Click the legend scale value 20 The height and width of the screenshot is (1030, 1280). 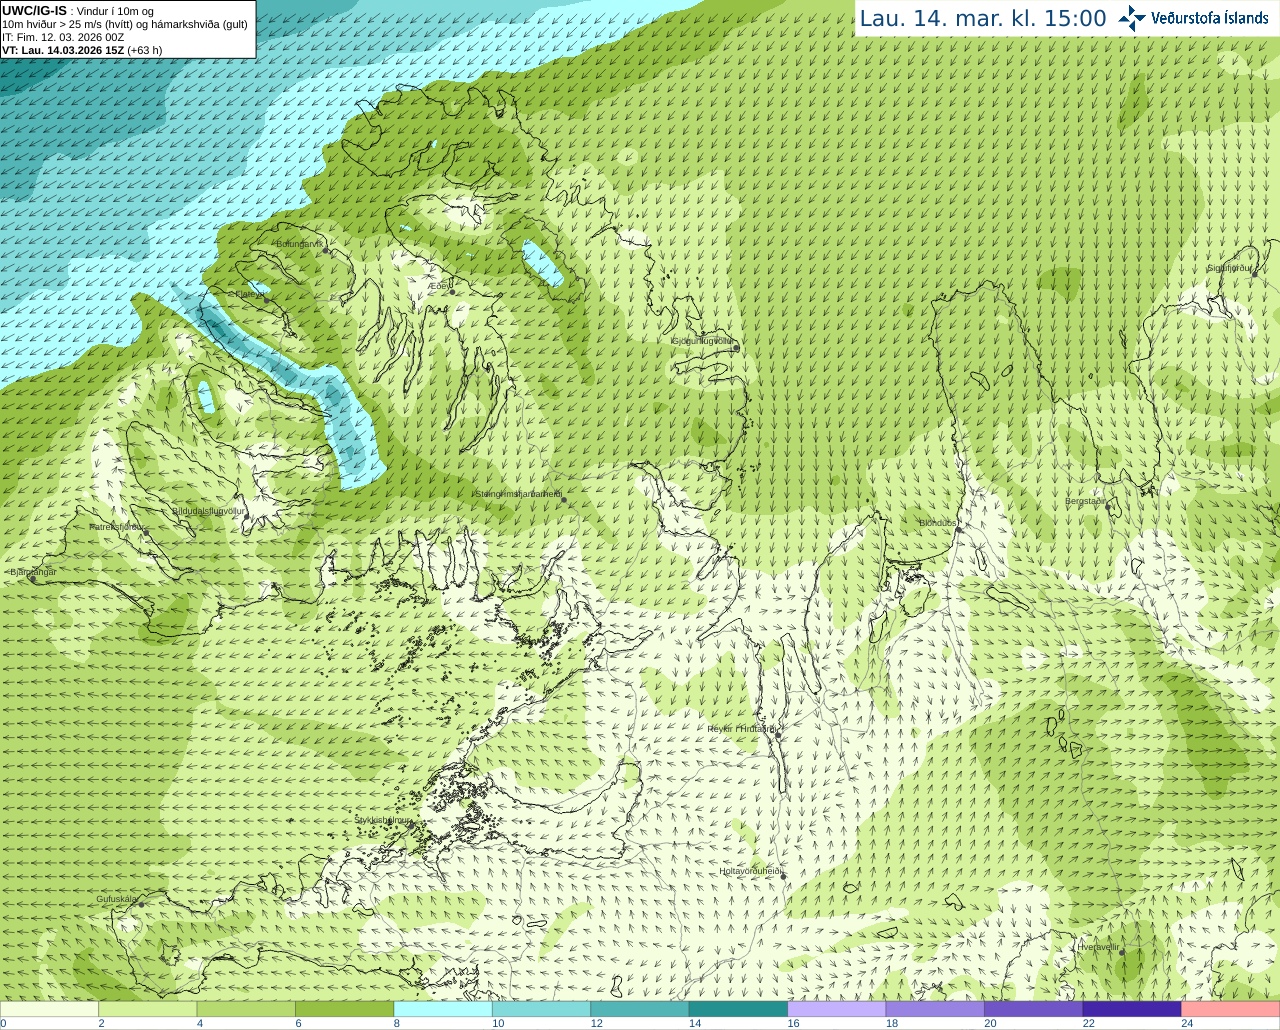coord(990,1023)
